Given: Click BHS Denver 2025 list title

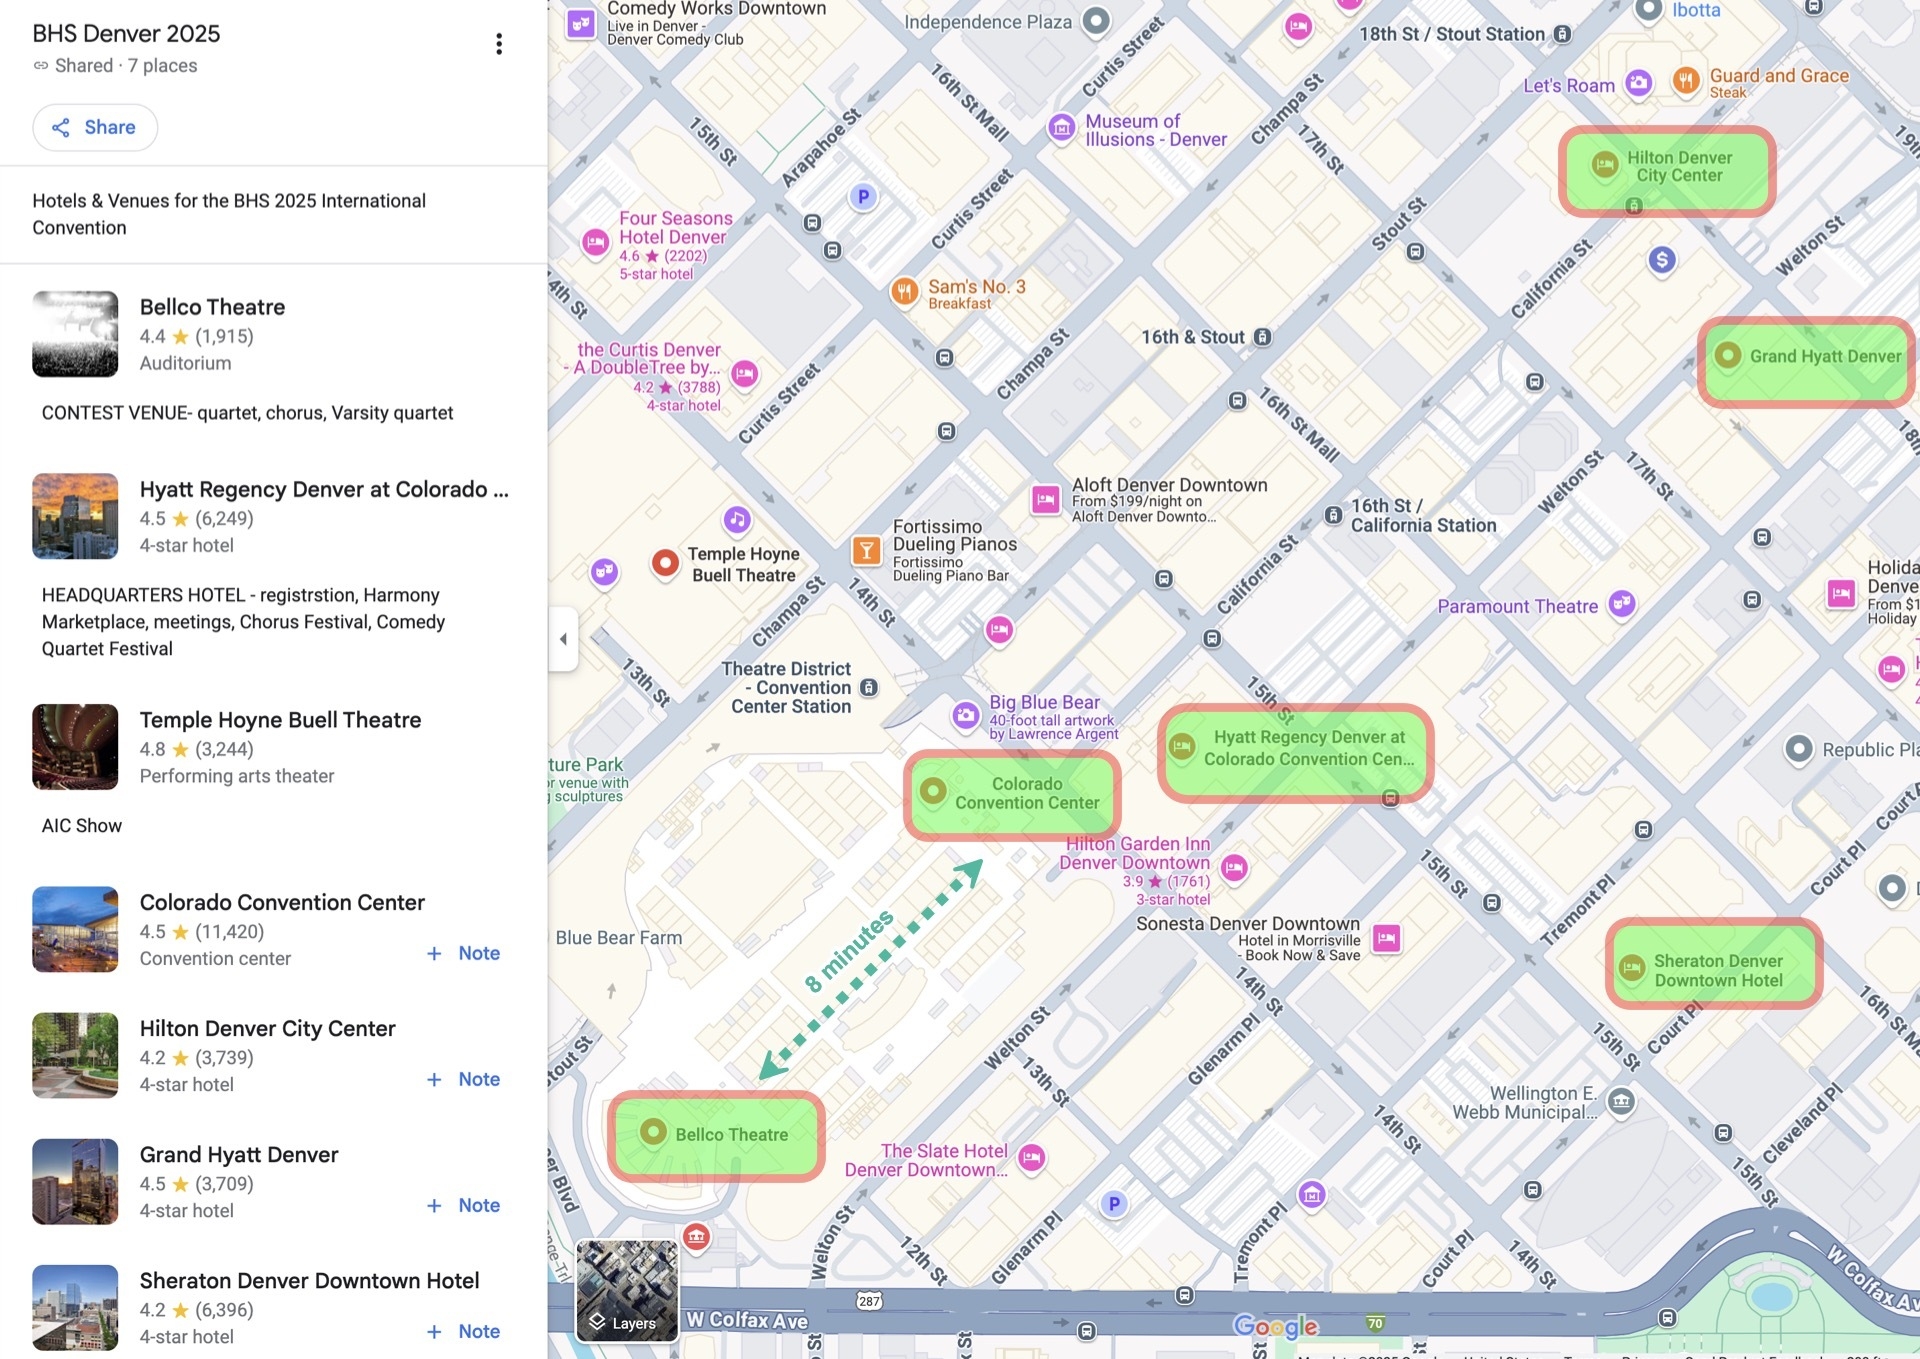Looking at the screenshot, I should click(x=126, y=33).
